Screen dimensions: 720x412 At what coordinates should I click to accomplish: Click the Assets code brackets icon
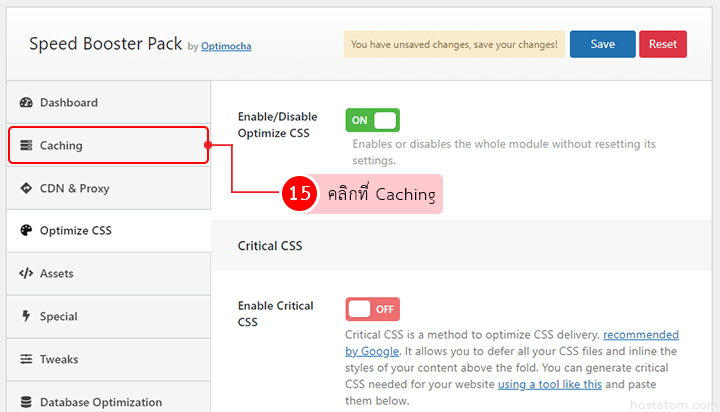click(26, 274)
